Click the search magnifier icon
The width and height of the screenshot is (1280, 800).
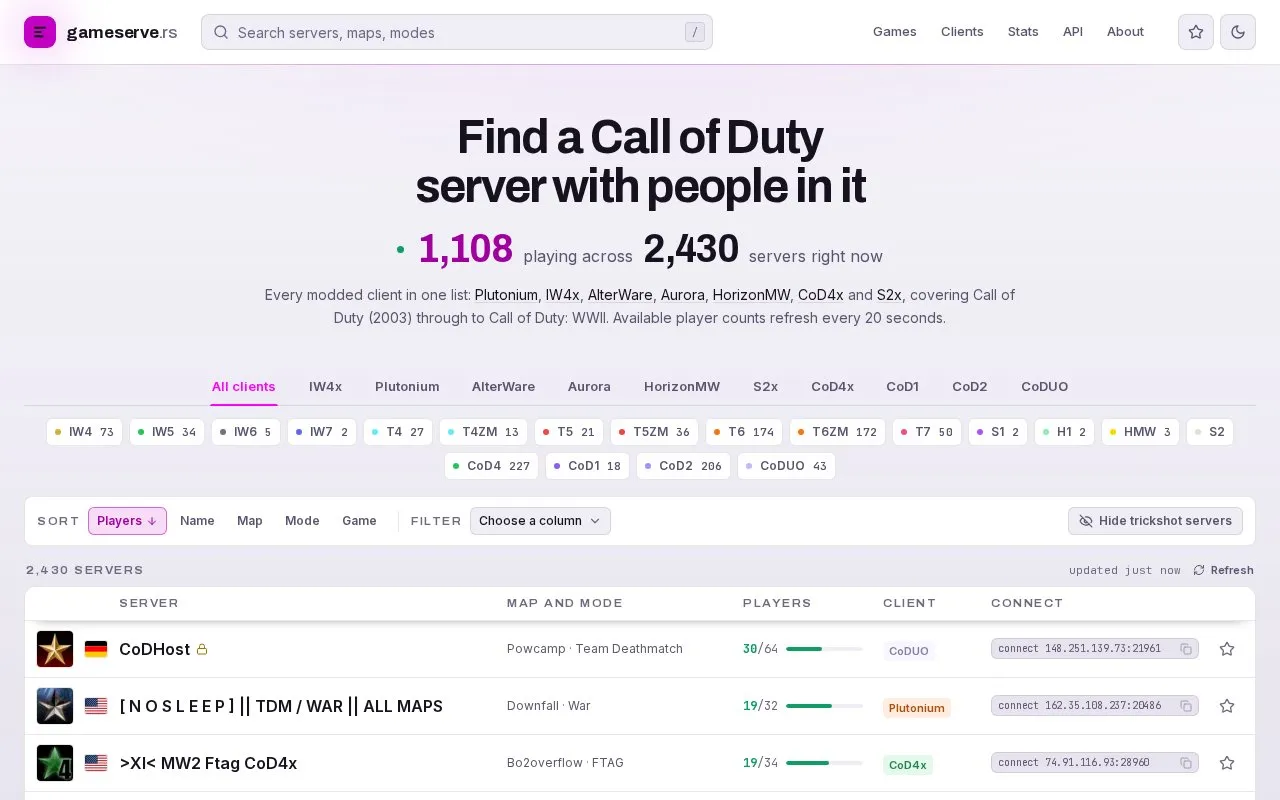point(221,32)
